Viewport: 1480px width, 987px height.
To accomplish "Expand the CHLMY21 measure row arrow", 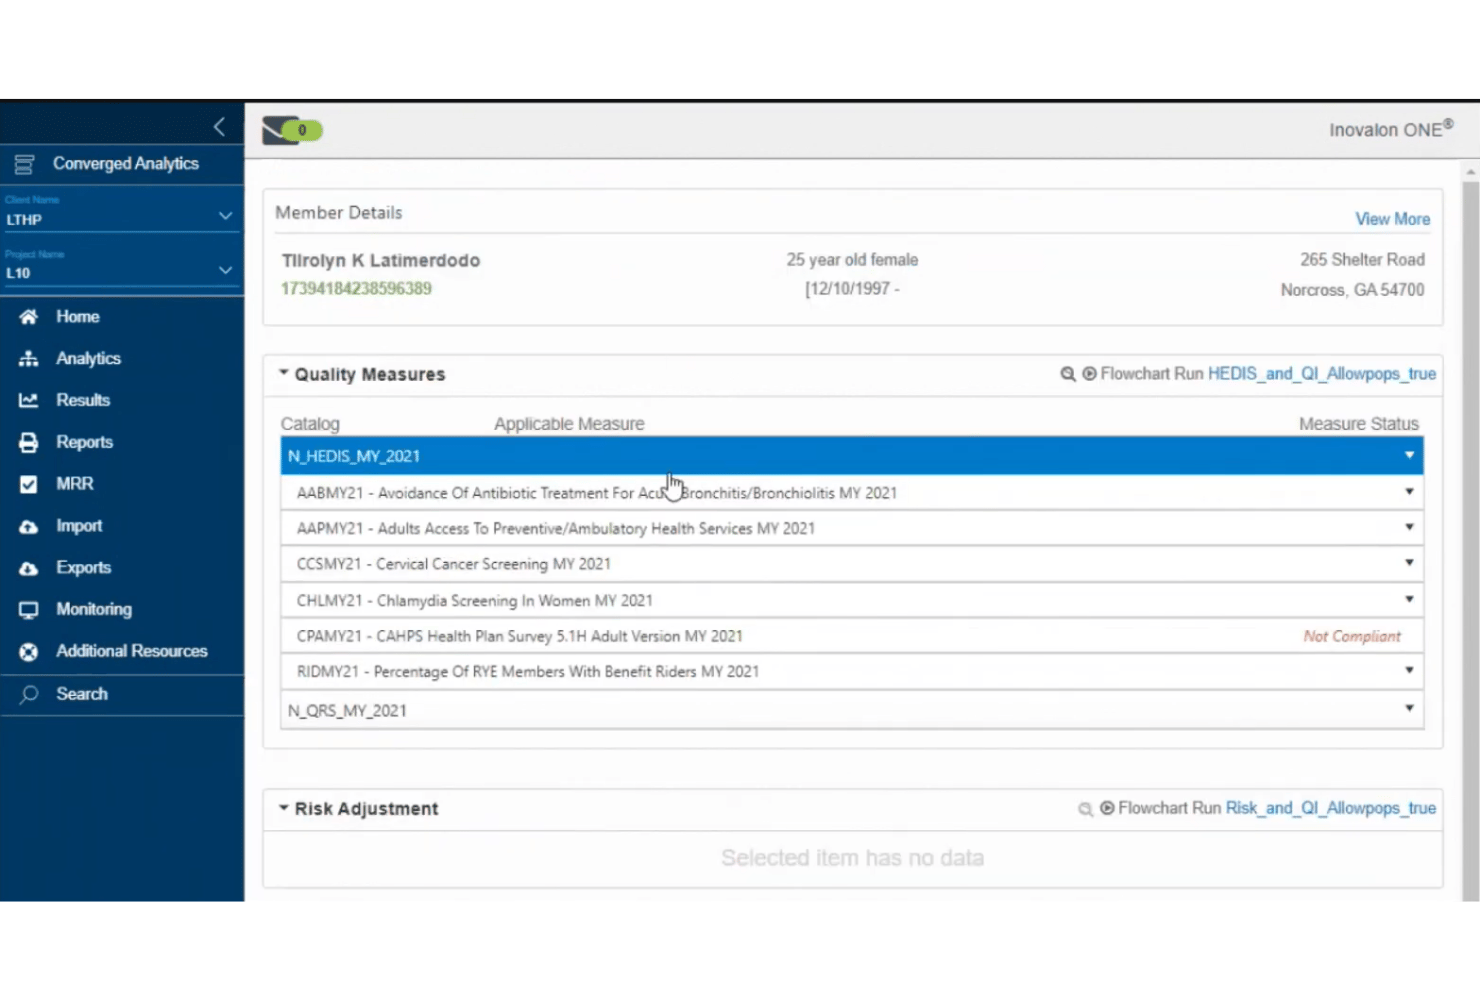I will click(1409, 599).
